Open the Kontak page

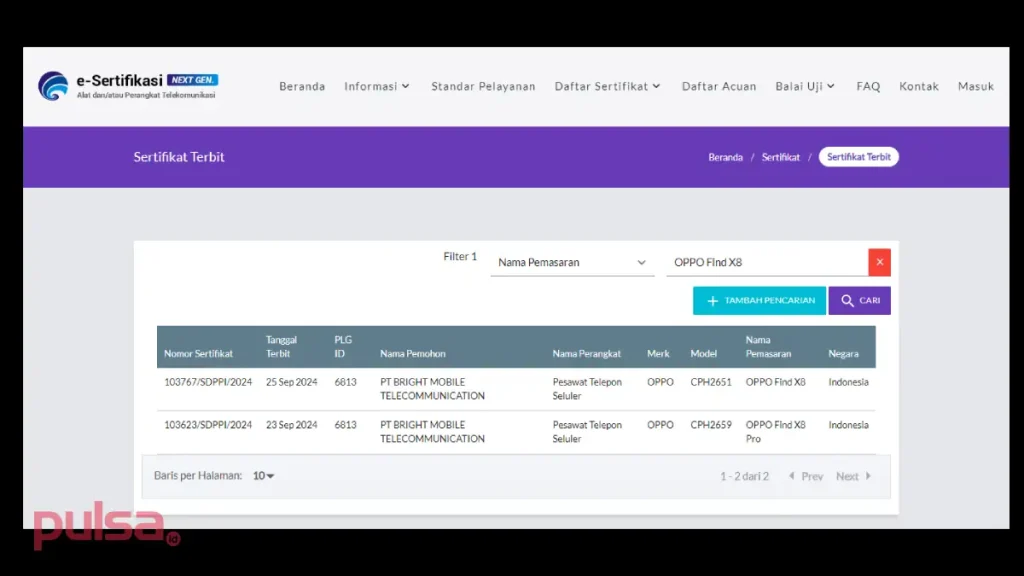[919, 86]
